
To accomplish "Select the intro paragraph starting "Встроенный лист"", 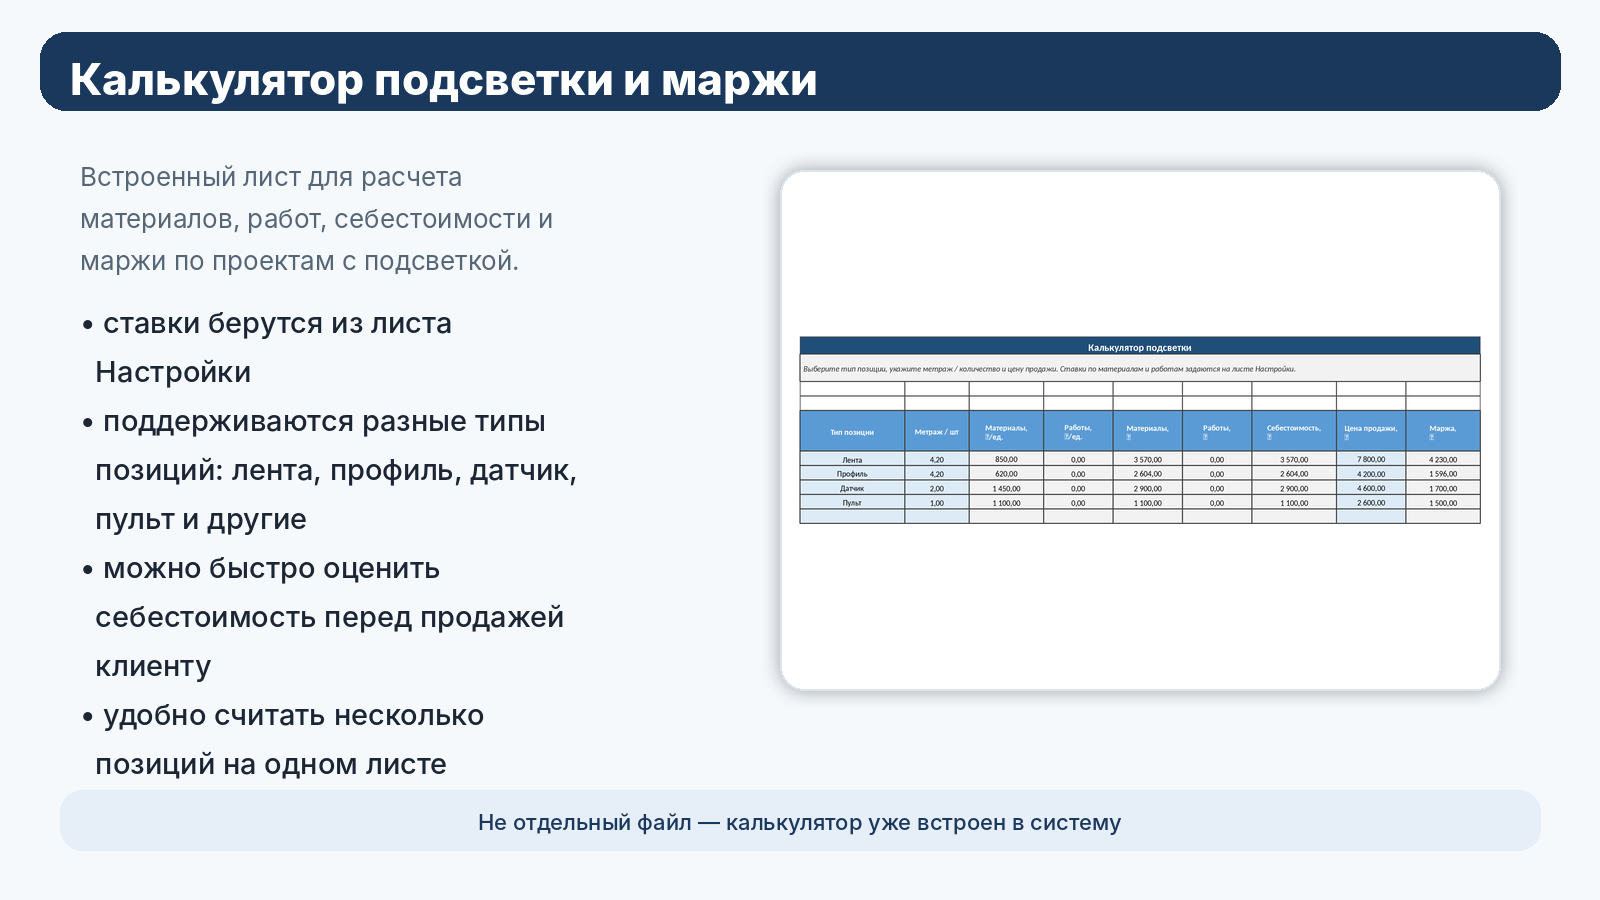I will click(x=316, y=219).
